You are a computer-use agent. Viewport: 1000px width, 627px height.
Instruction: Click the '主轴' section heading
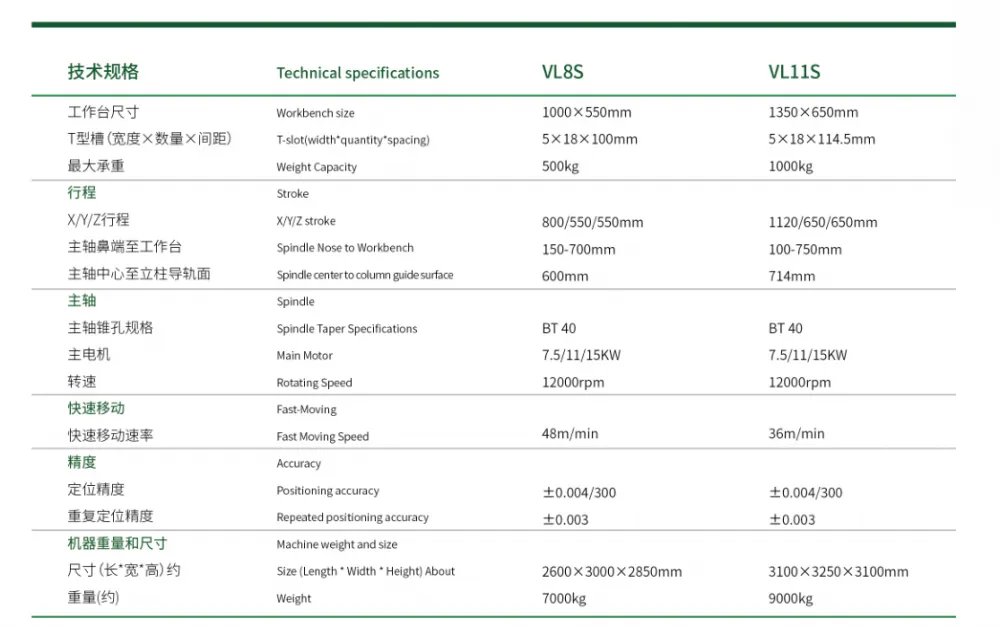[x=82, y=300]
